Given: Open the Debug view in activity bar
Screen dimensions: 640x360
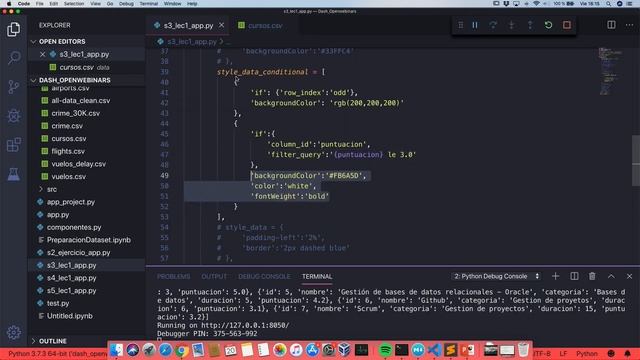Looking at the screenshot, I should [13, 116].
